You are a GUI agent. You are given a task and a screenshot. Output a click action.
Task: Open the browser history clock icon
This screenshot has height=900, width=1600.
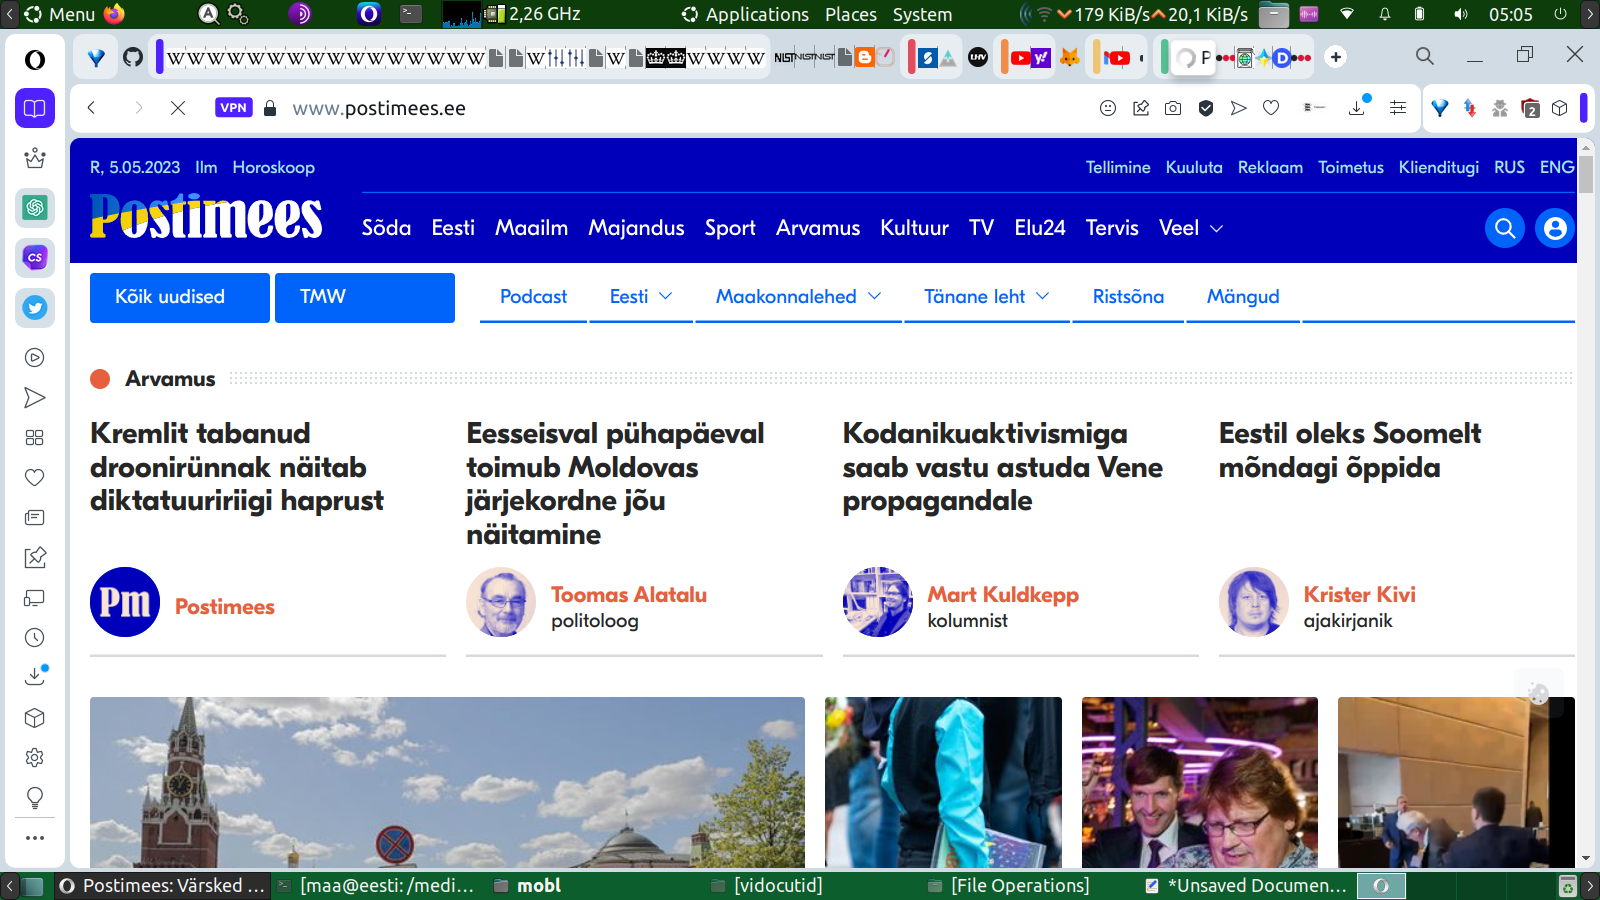tap(35, 638)
